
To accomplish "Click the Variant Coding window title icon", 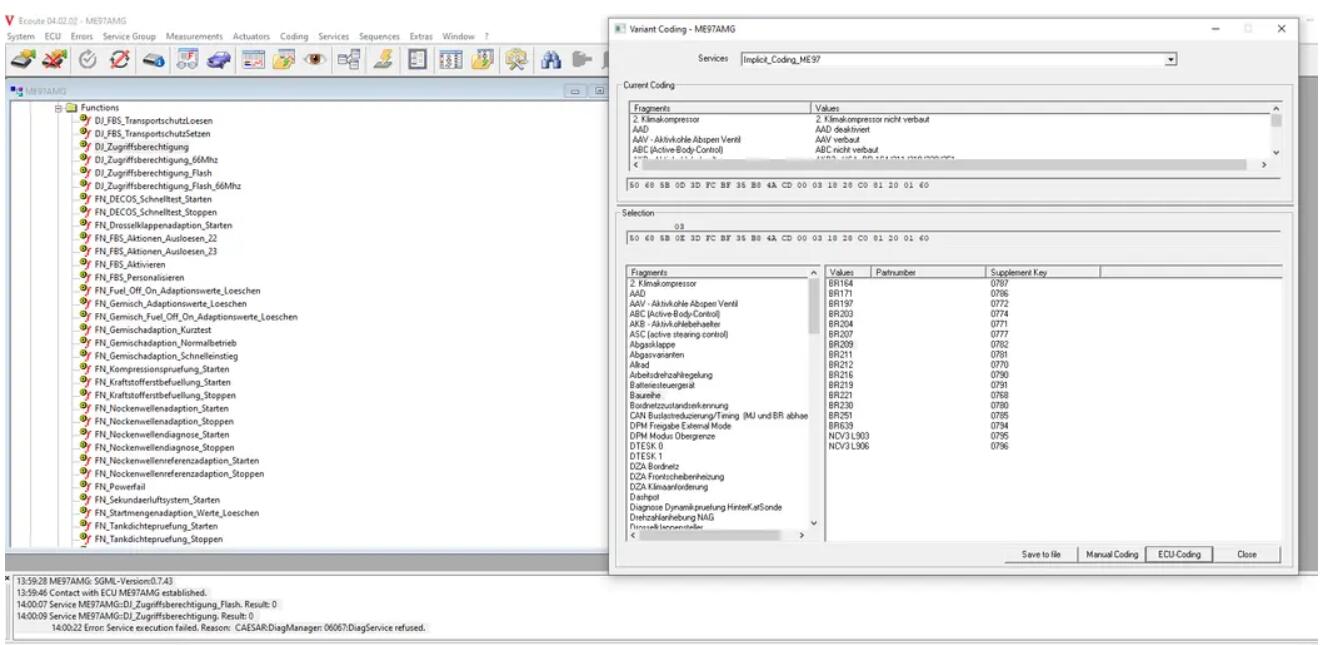I will [621, 29].
